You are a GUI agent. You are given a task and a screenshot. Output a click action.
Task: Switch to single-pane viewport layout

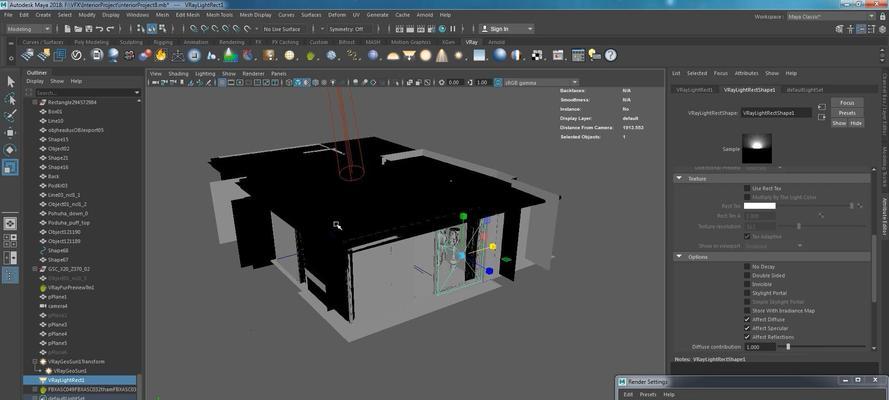11,223
